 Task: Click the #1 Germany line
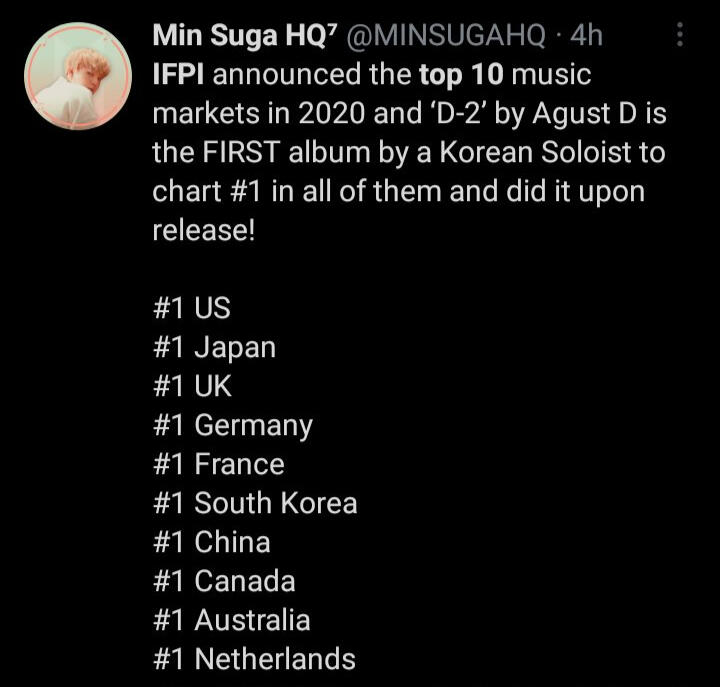tap(233, 425)
